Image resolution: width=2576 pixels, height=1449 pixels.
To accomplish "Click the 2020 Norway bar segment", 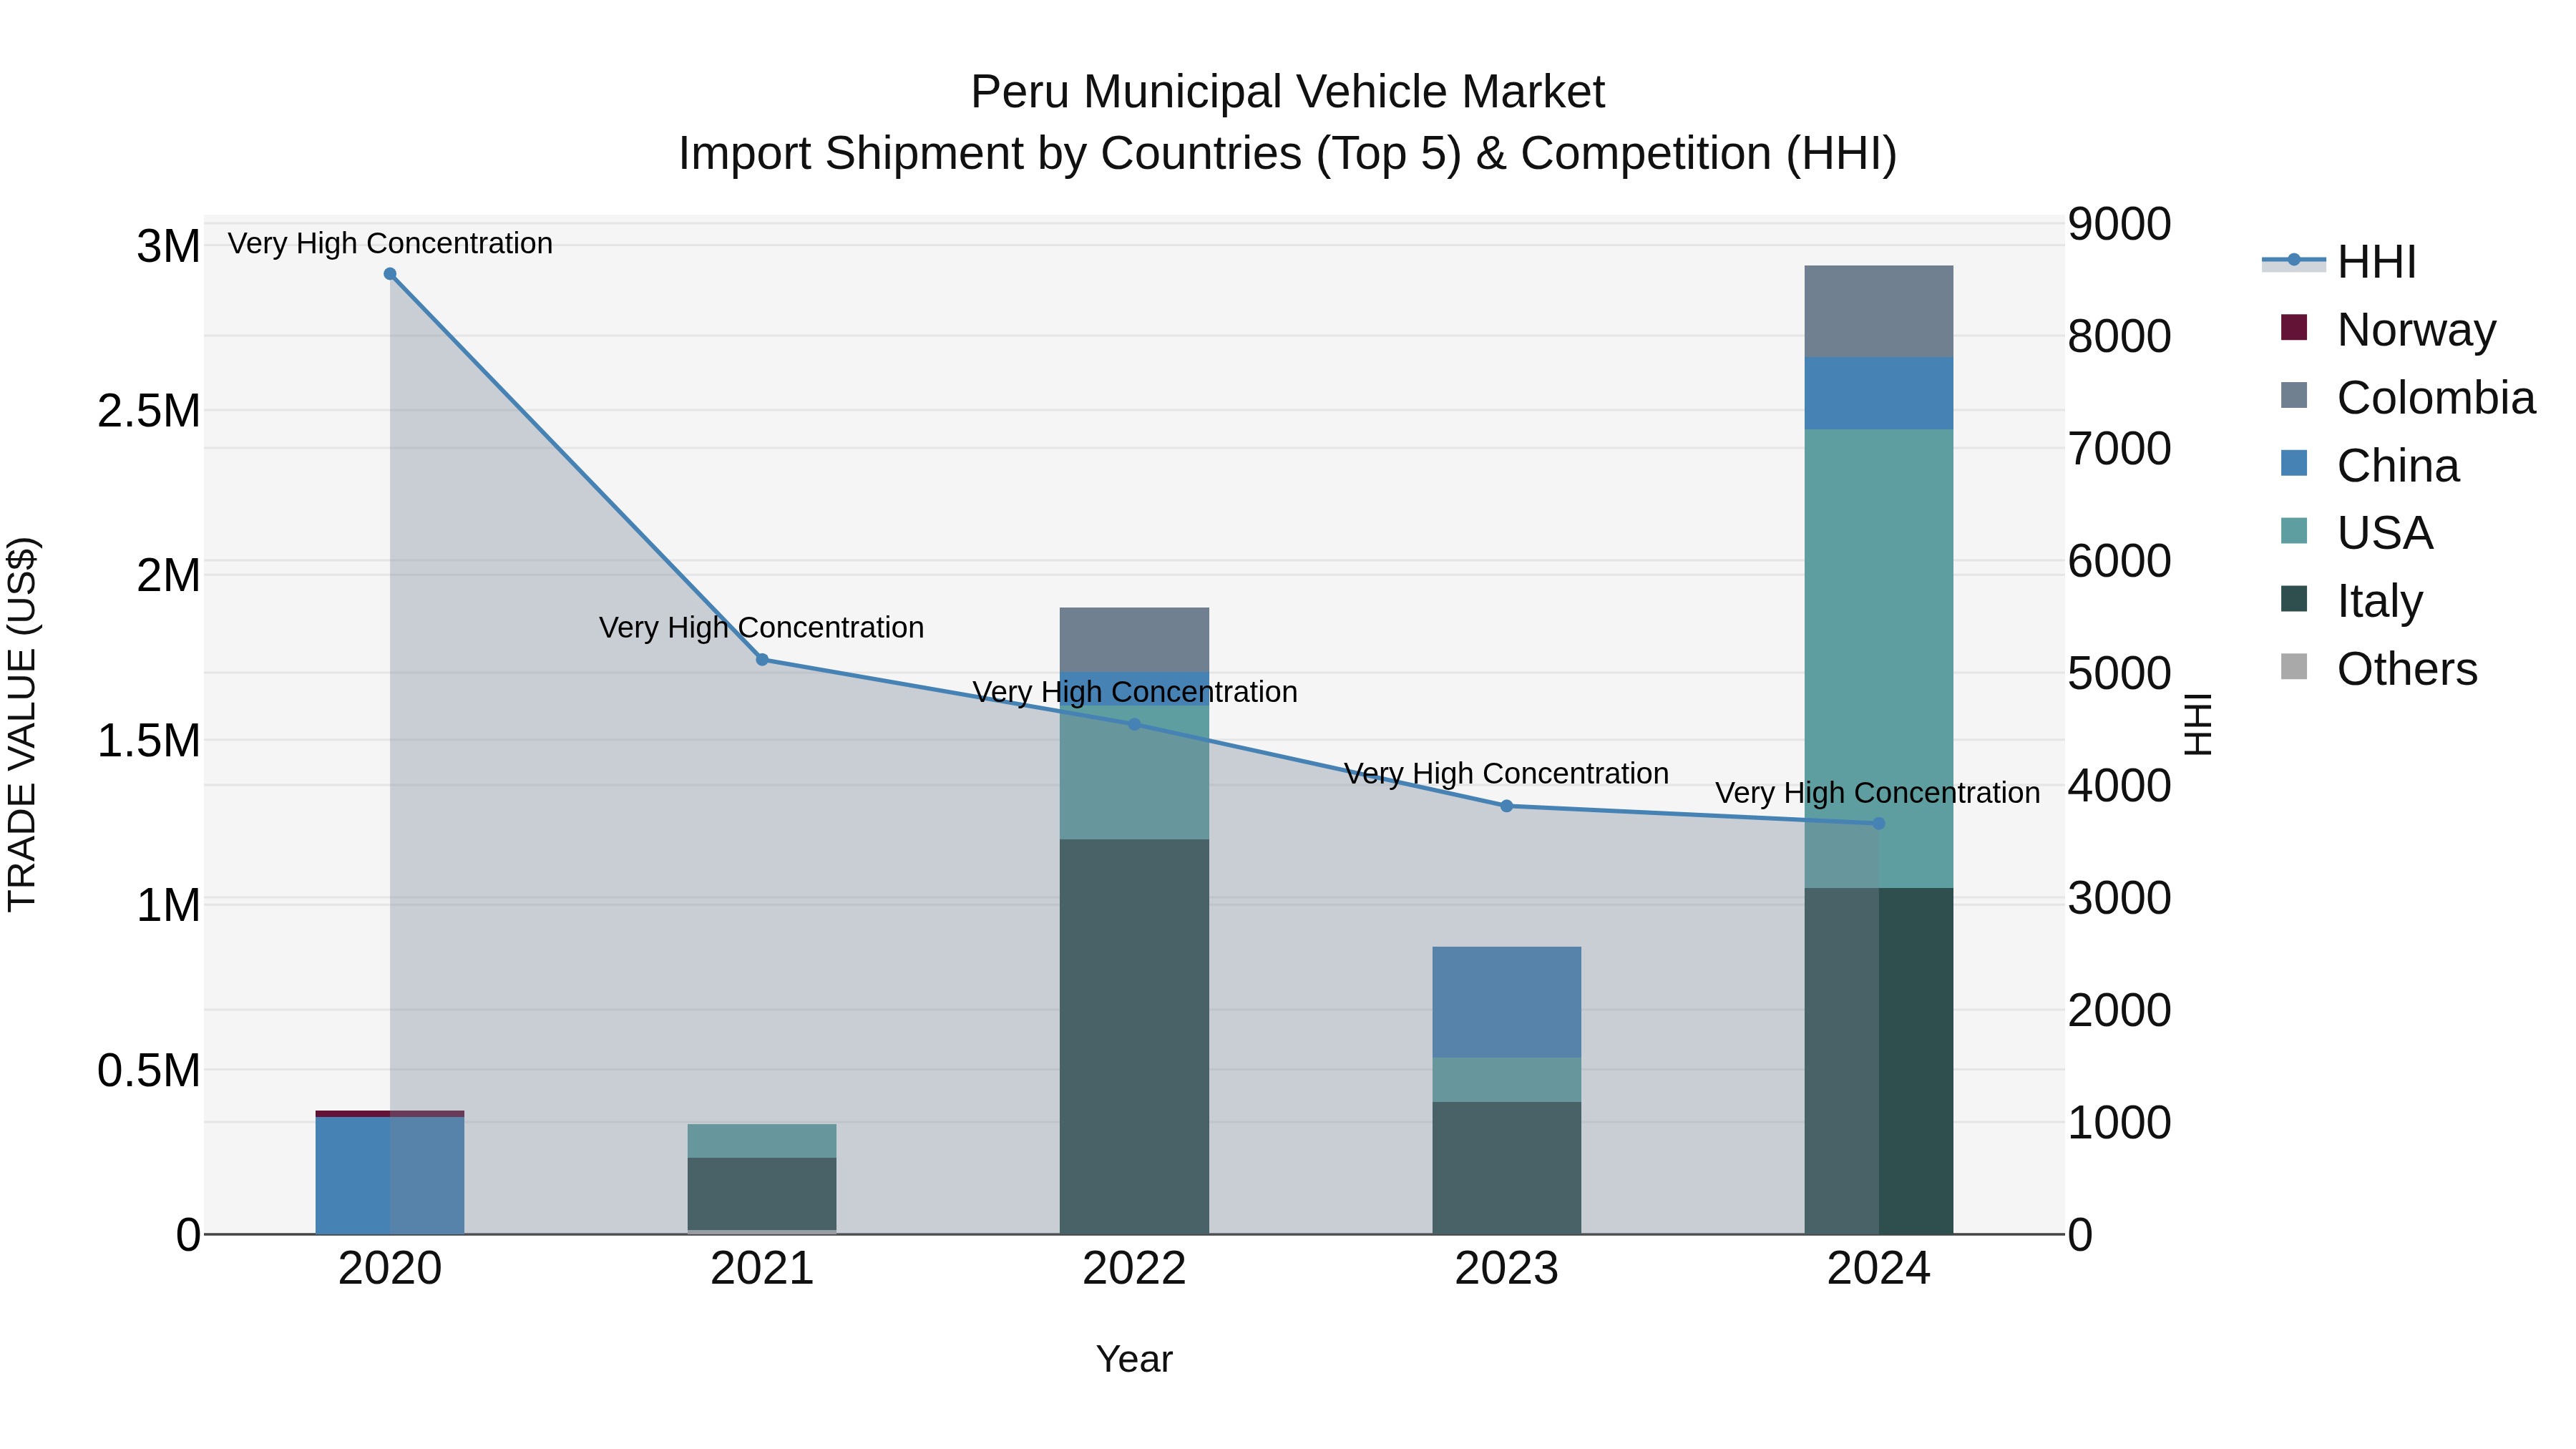I will [390, 1114].
